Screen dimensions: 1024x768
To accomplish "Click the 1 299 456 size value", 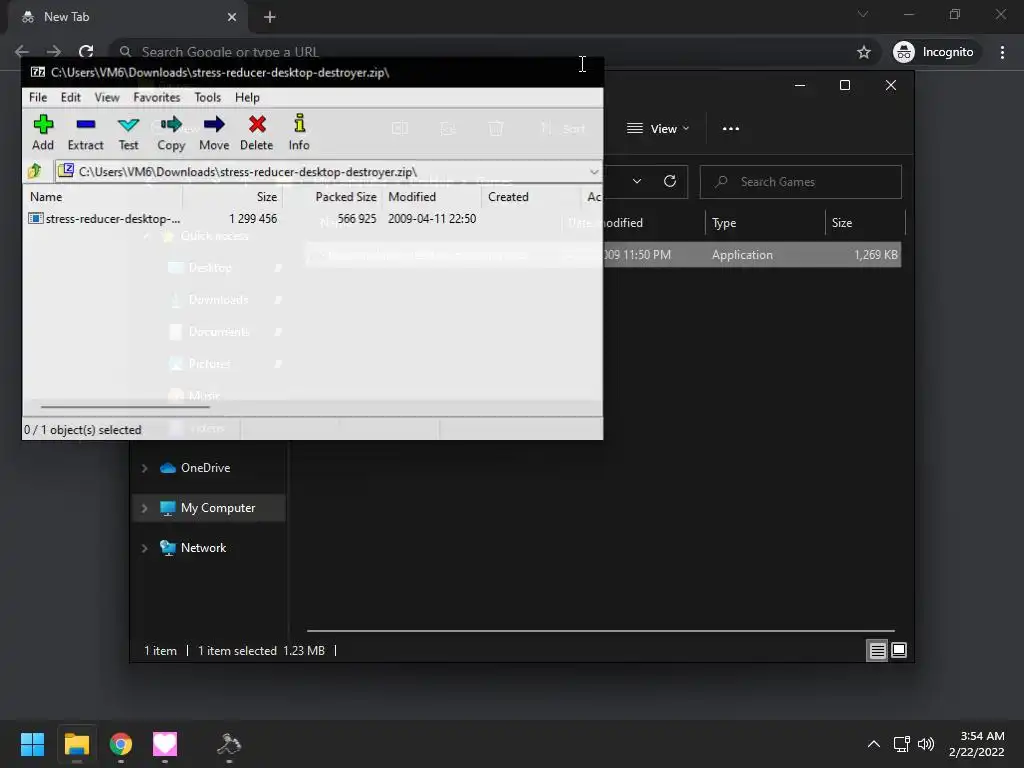I will (x=253, y=219).
